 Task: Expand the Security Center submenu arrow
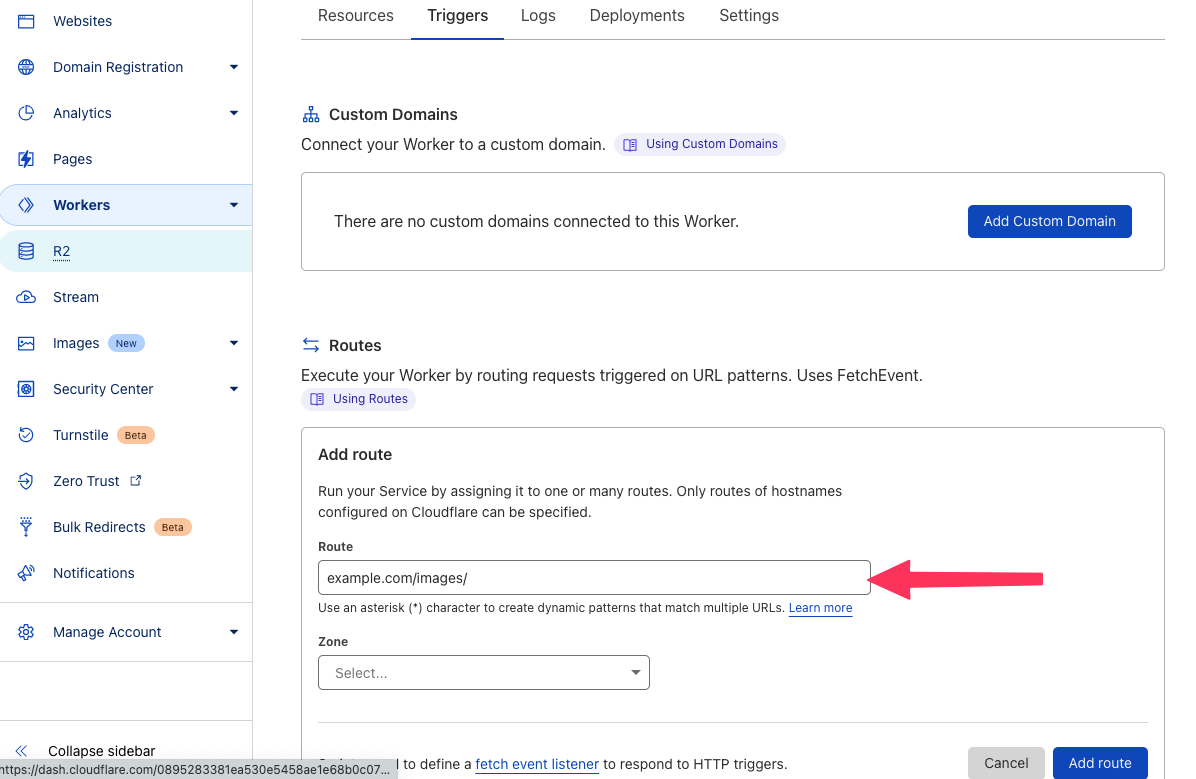point(234,389)
